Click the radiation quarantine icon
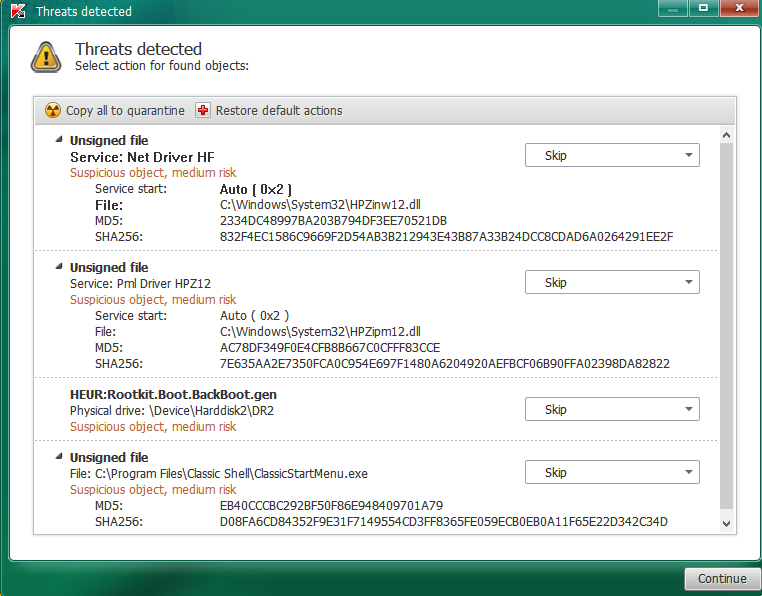Viewport: 762px width, 596px height. (x=53, y=111)
